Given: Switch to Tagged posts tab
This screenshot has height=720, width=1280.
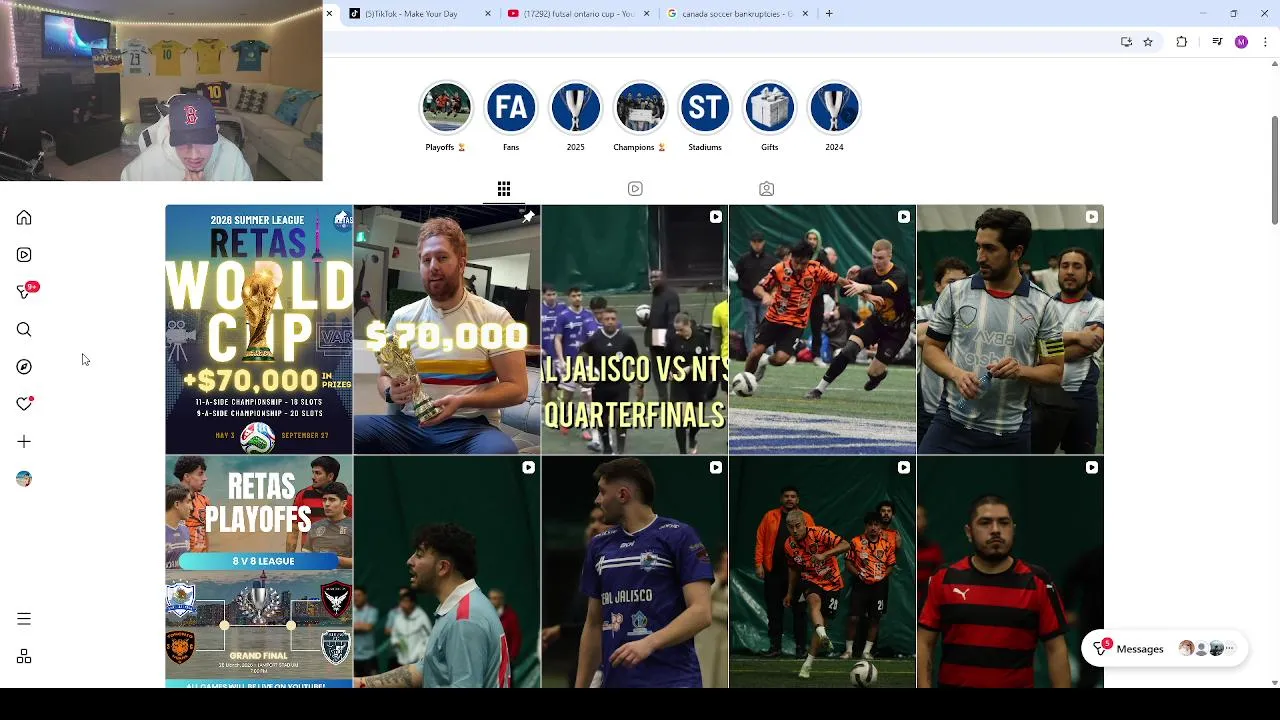Looking at the screenshot, I should (766, 189).
